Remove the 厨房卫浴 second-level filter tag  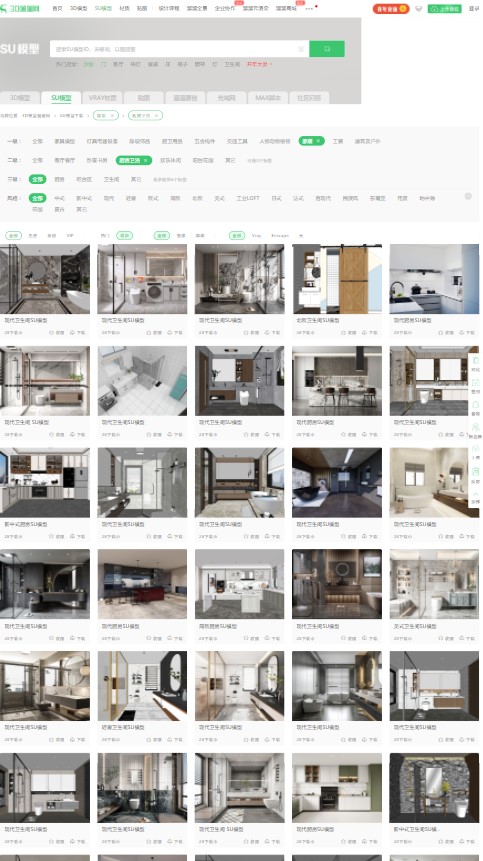pos(146,160)
